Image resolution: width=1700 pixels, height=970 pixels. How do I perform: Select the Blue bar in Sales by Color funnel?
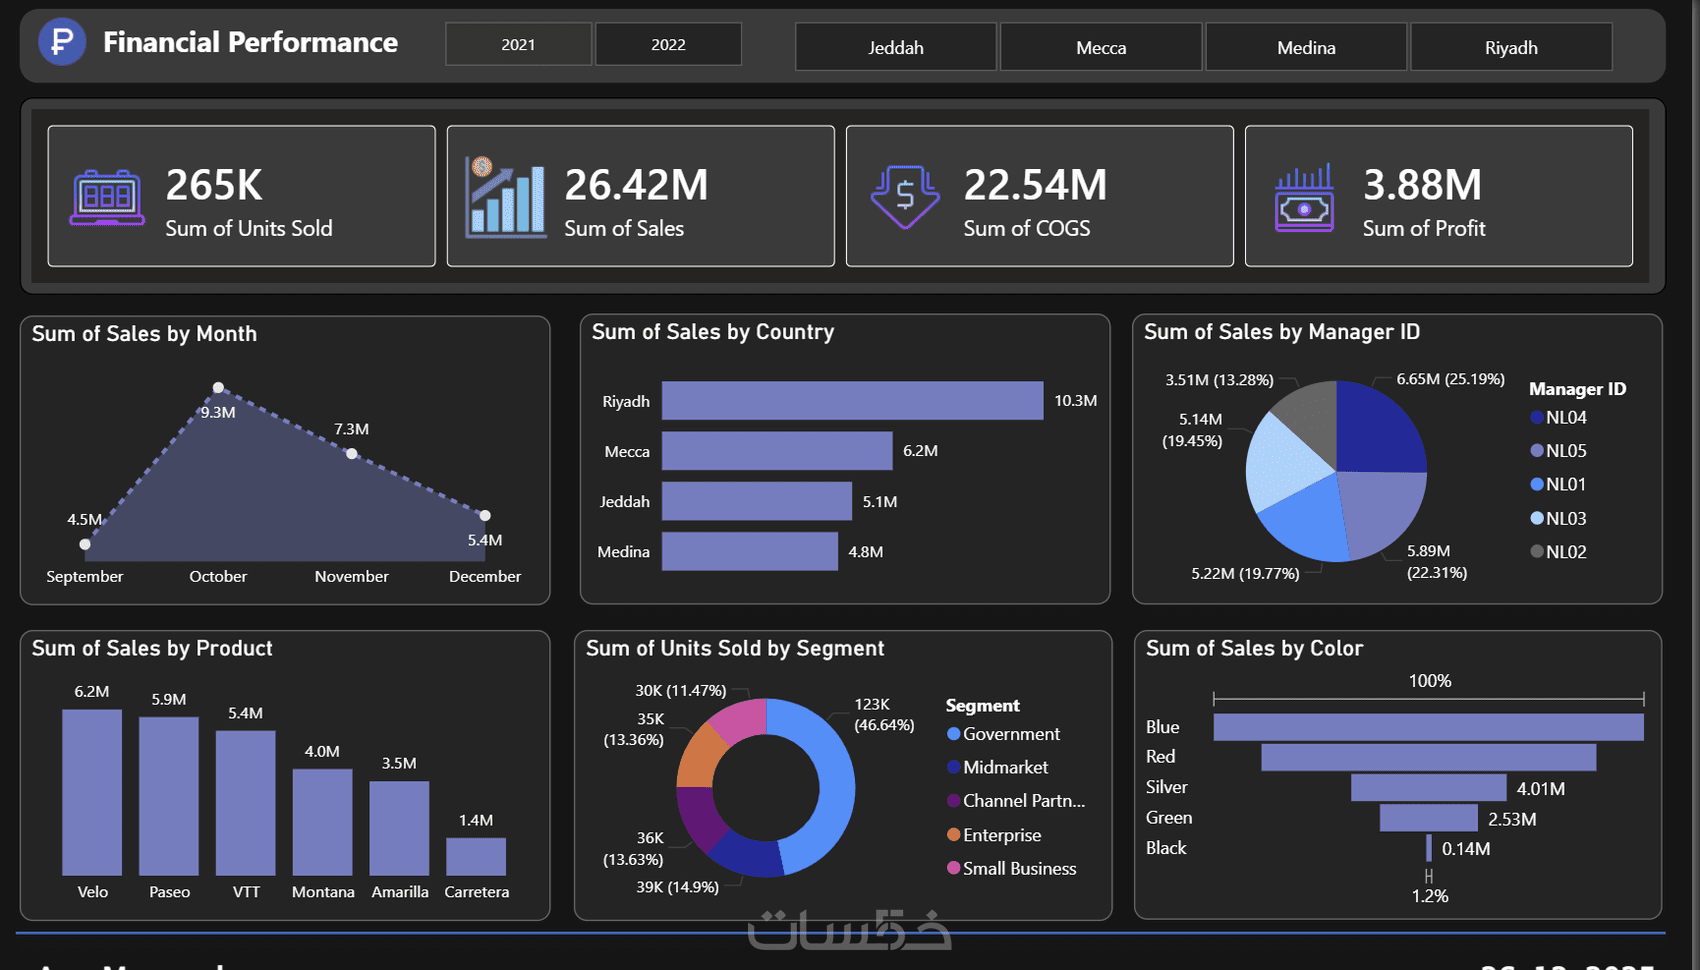point(1428,727)
